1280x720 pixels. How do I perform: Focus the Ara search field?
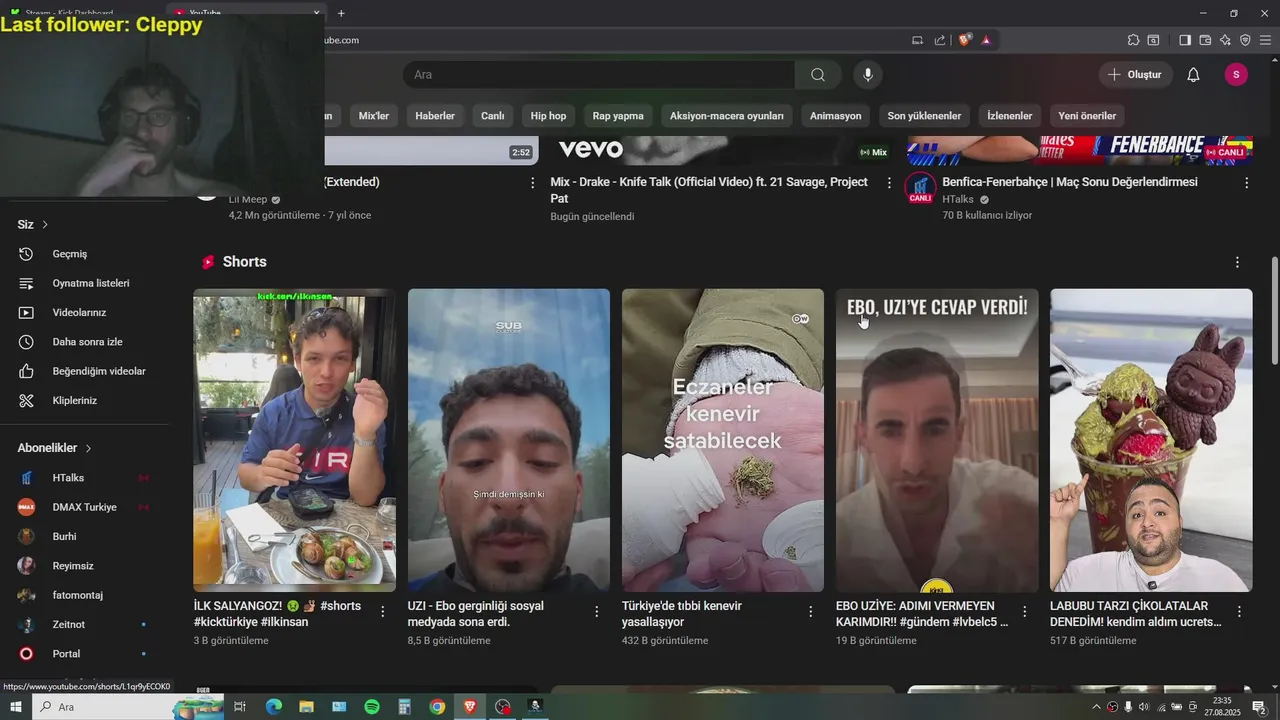pos(599,75)
